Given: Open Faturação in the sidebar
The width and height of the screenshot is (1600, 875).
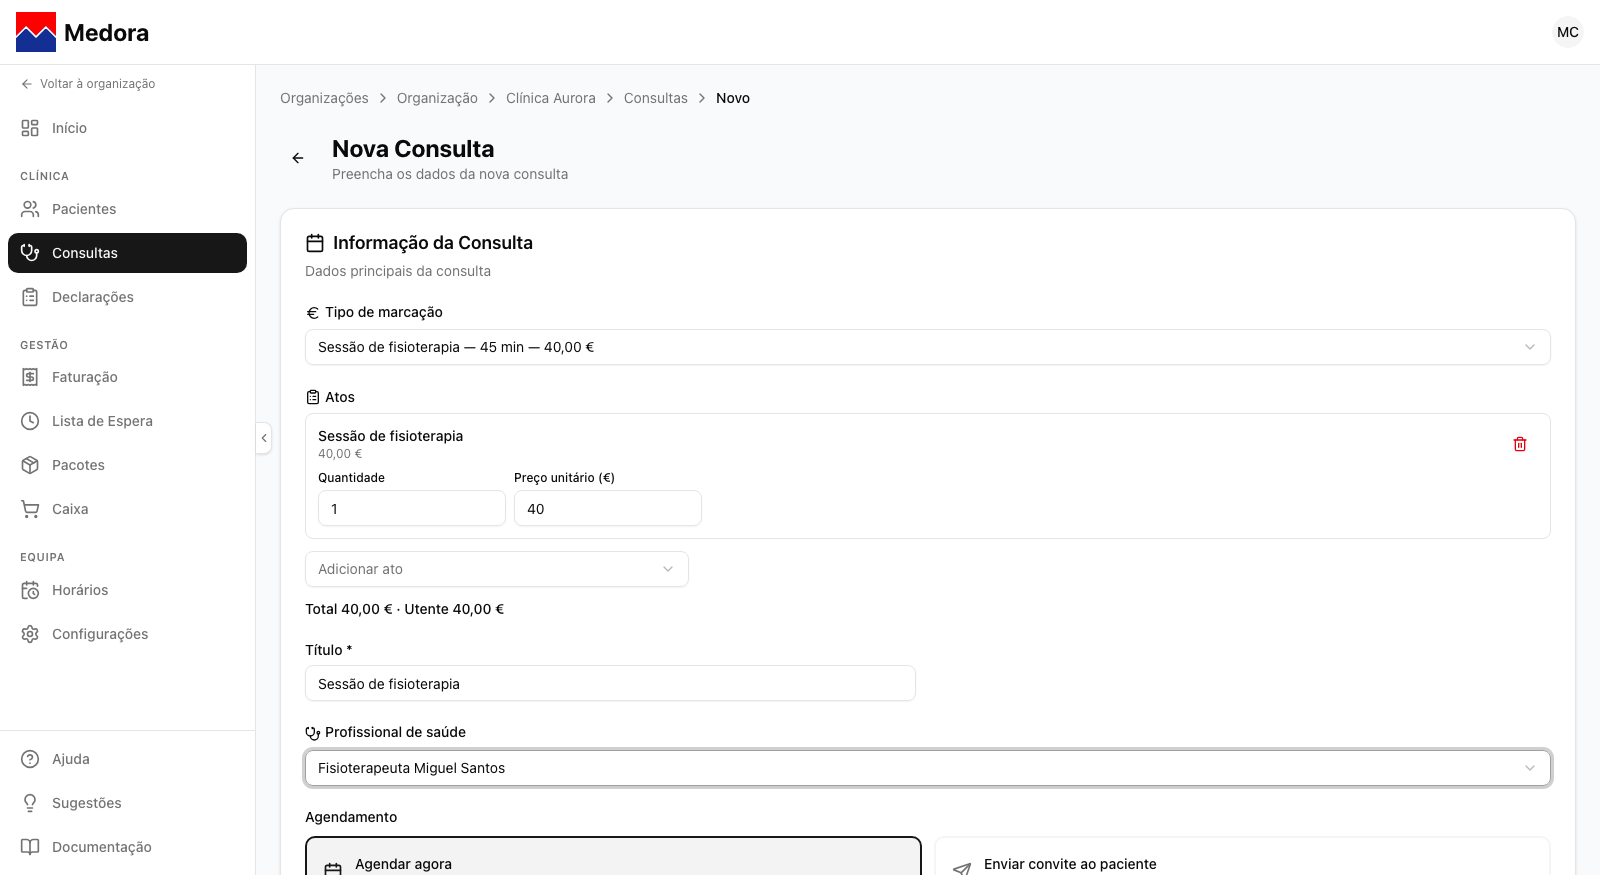Looking at the screenshot, I should 127,377.
